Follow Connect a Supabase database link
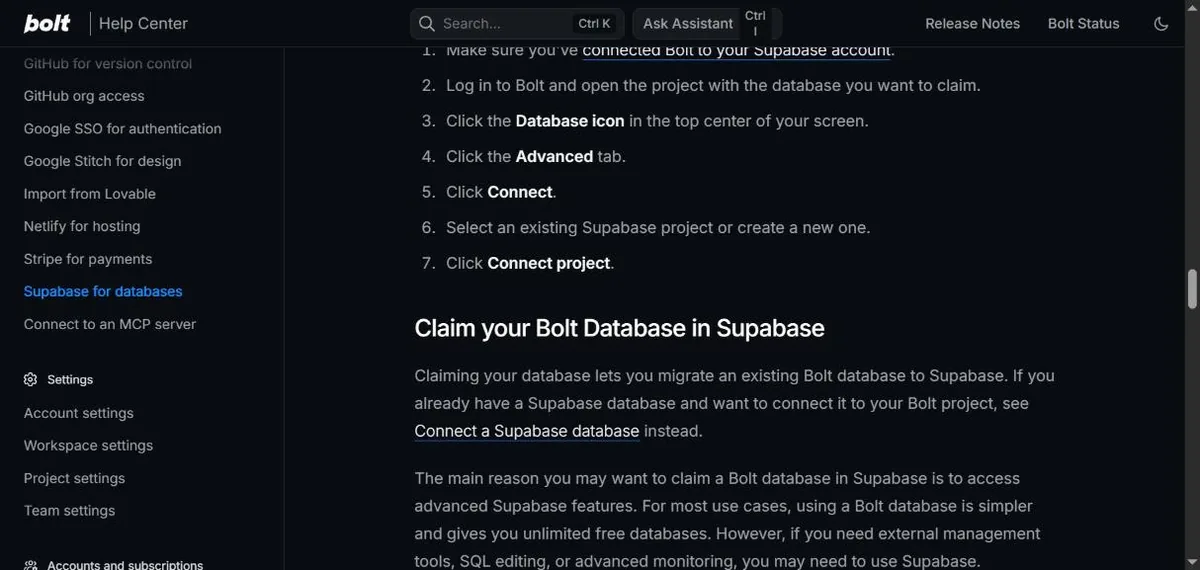 [x=527, y=431]
